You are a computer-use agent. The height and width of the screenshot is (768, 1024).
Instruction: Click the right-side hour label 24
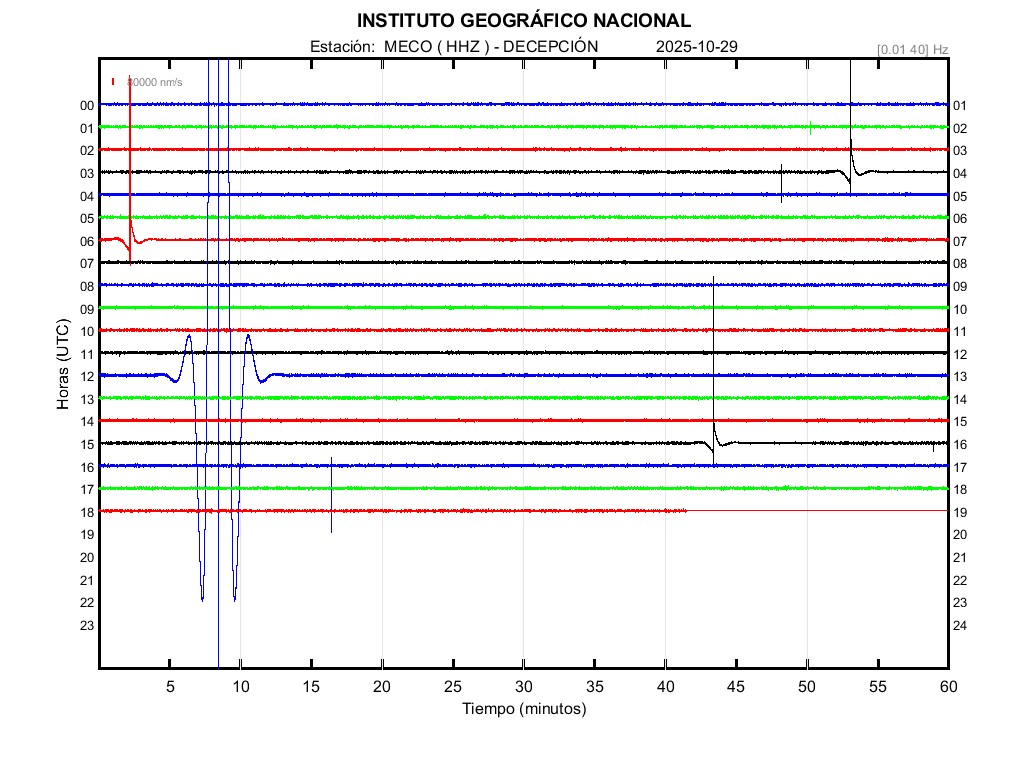pos(960,626)
